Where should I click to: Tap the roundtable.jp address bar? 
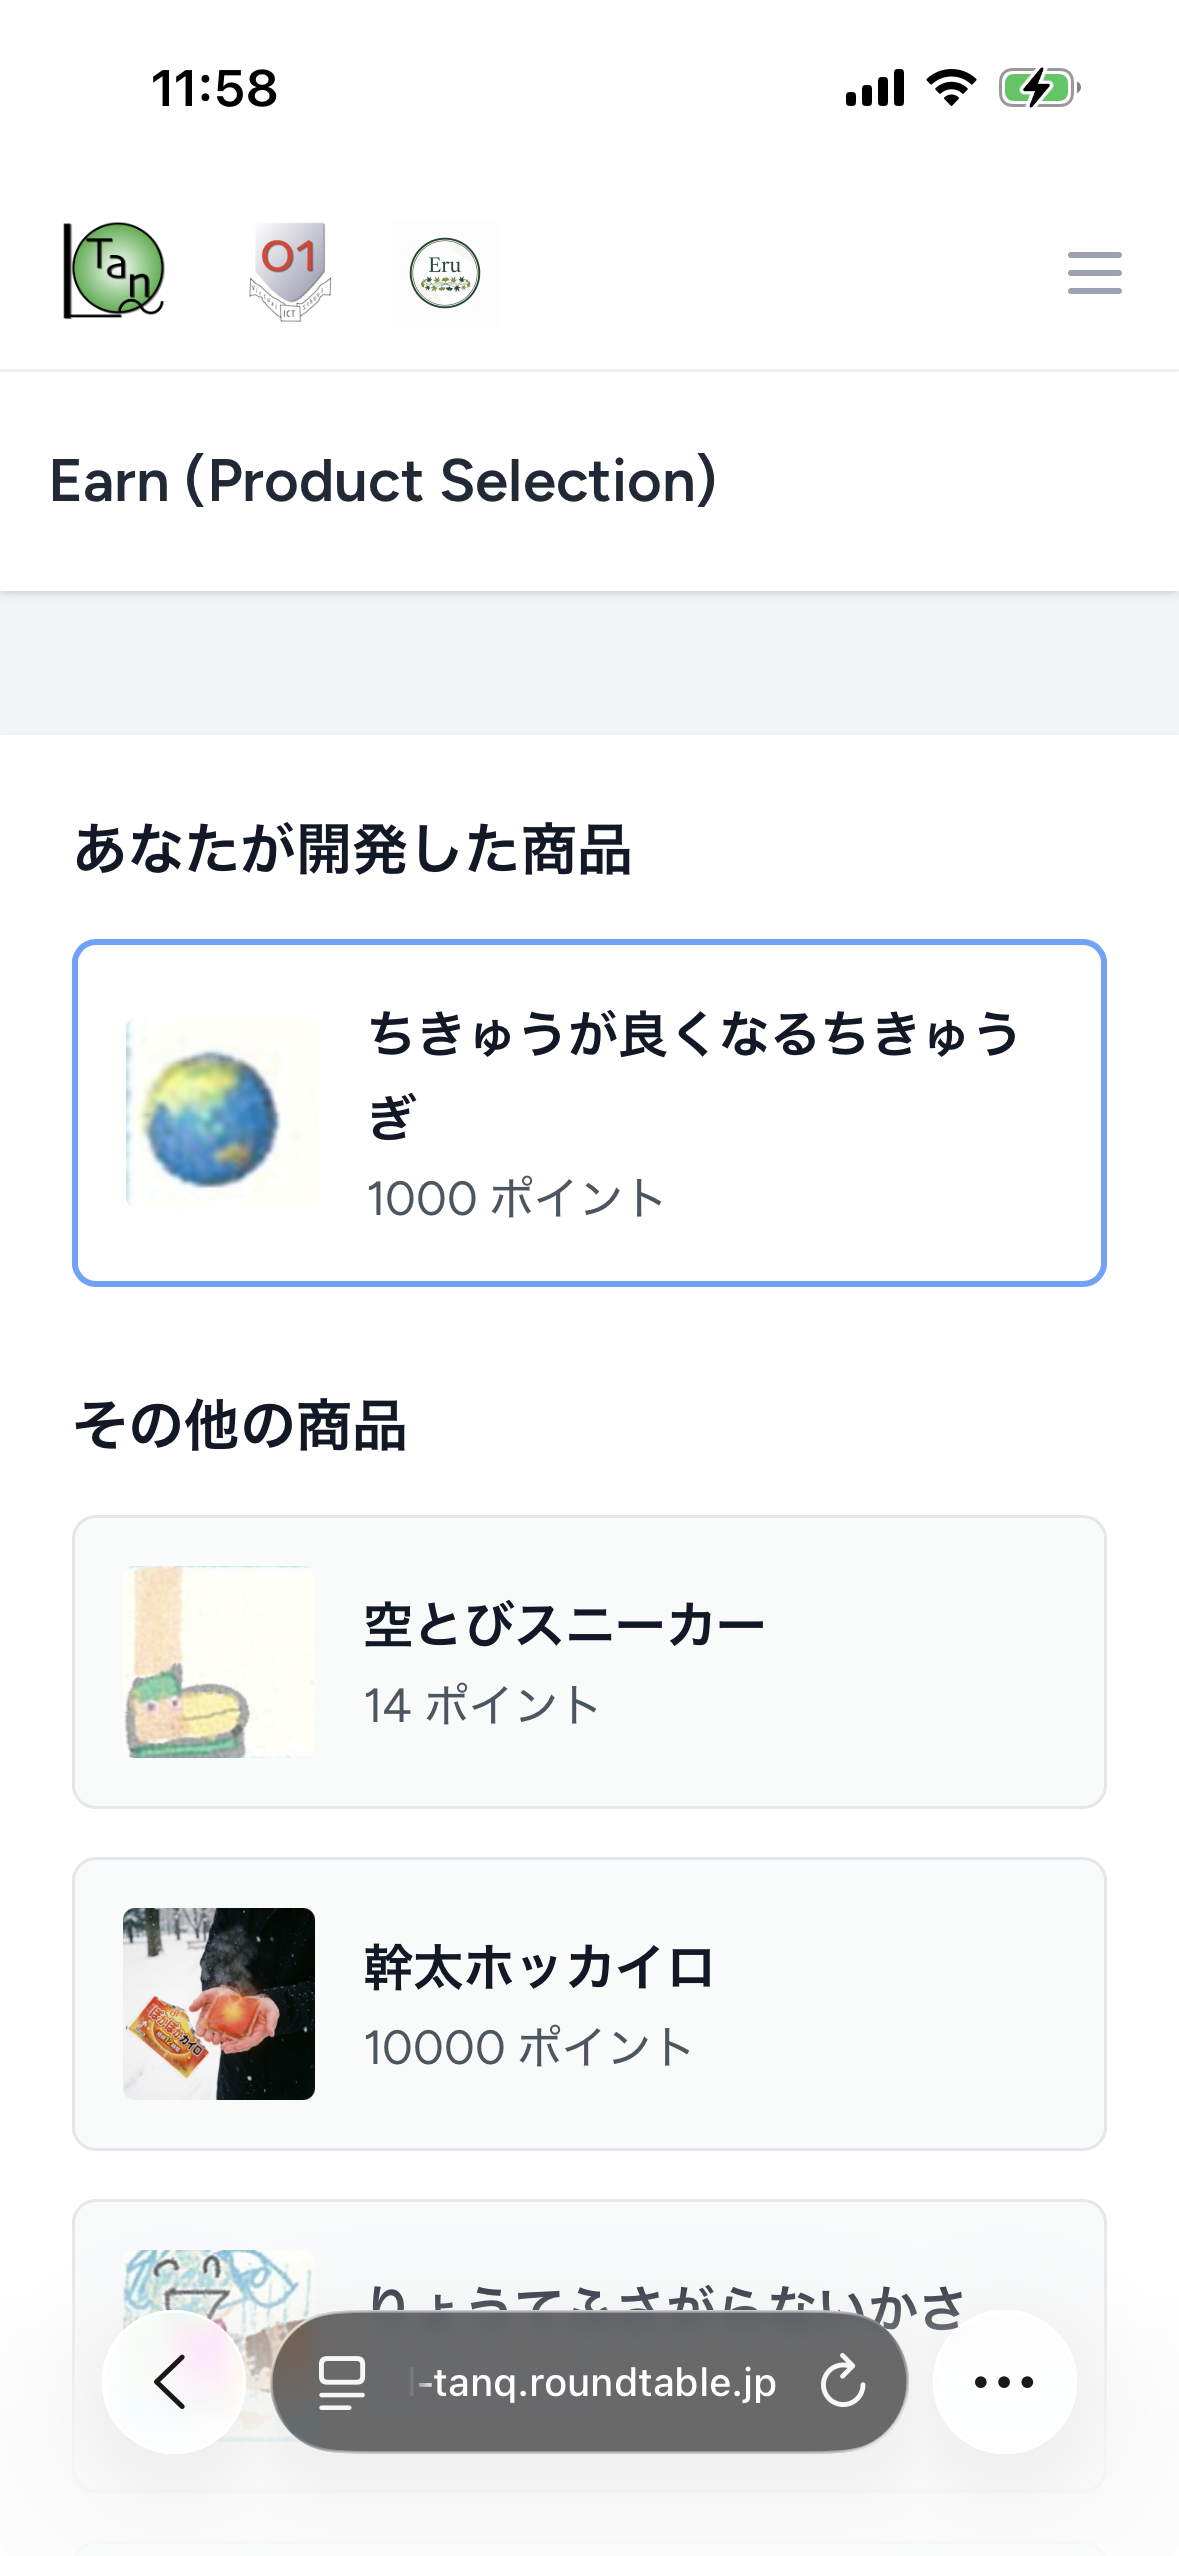pyautogui.click(x=596, y=2382)
